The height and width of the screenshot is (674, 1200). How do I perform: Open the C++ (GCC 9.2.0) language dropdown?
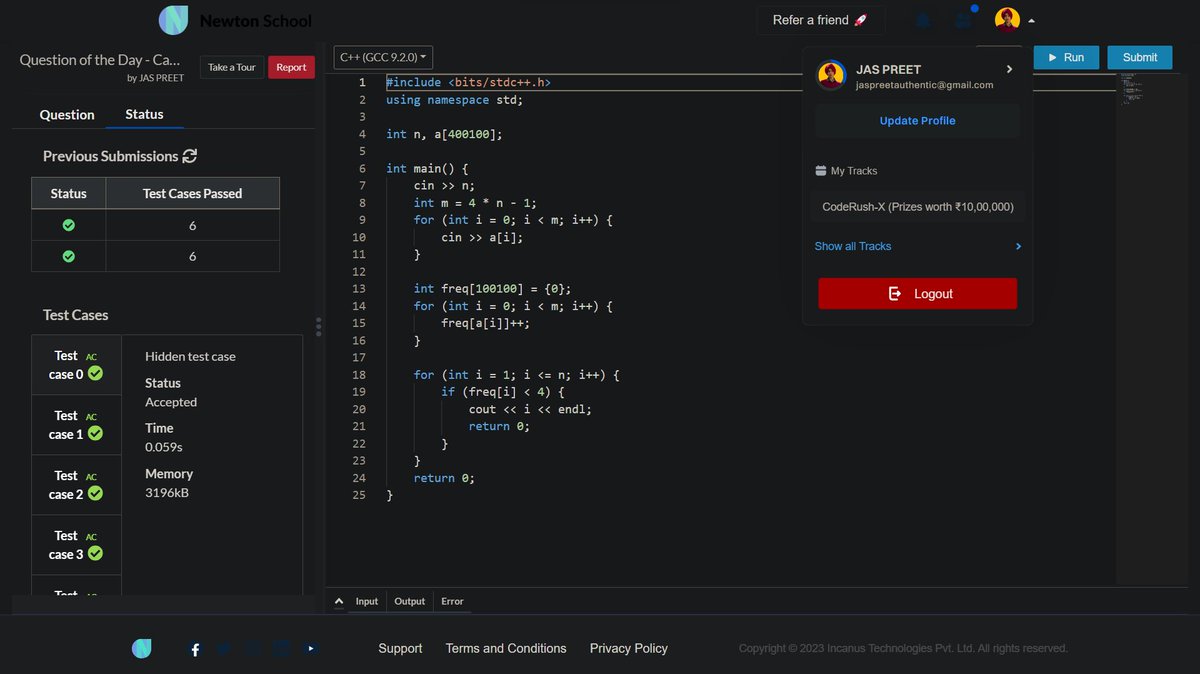(382, 57)
